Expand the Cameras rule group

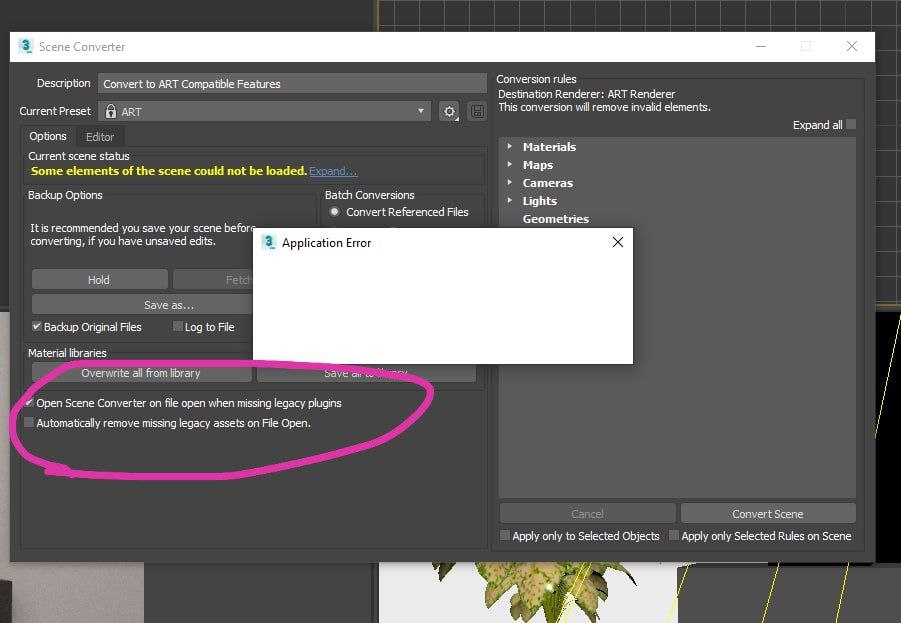point(510,182)
